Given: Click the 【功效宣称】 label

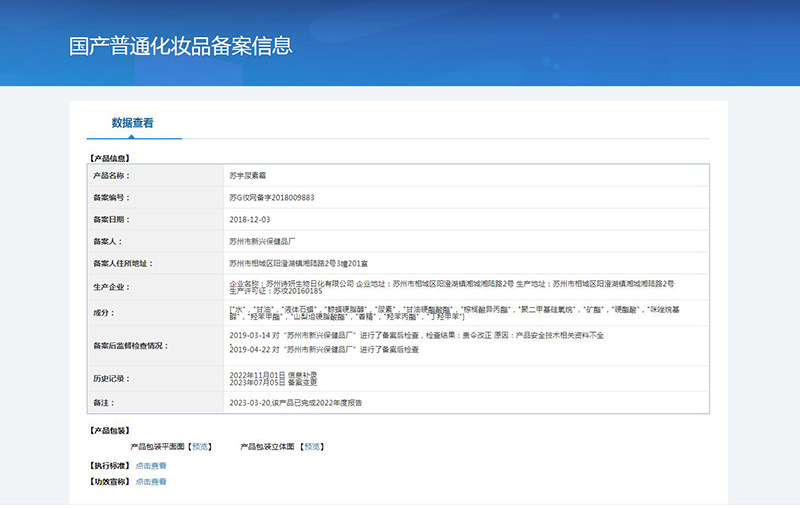Looking at the screenshot, I should coord(109,481).
